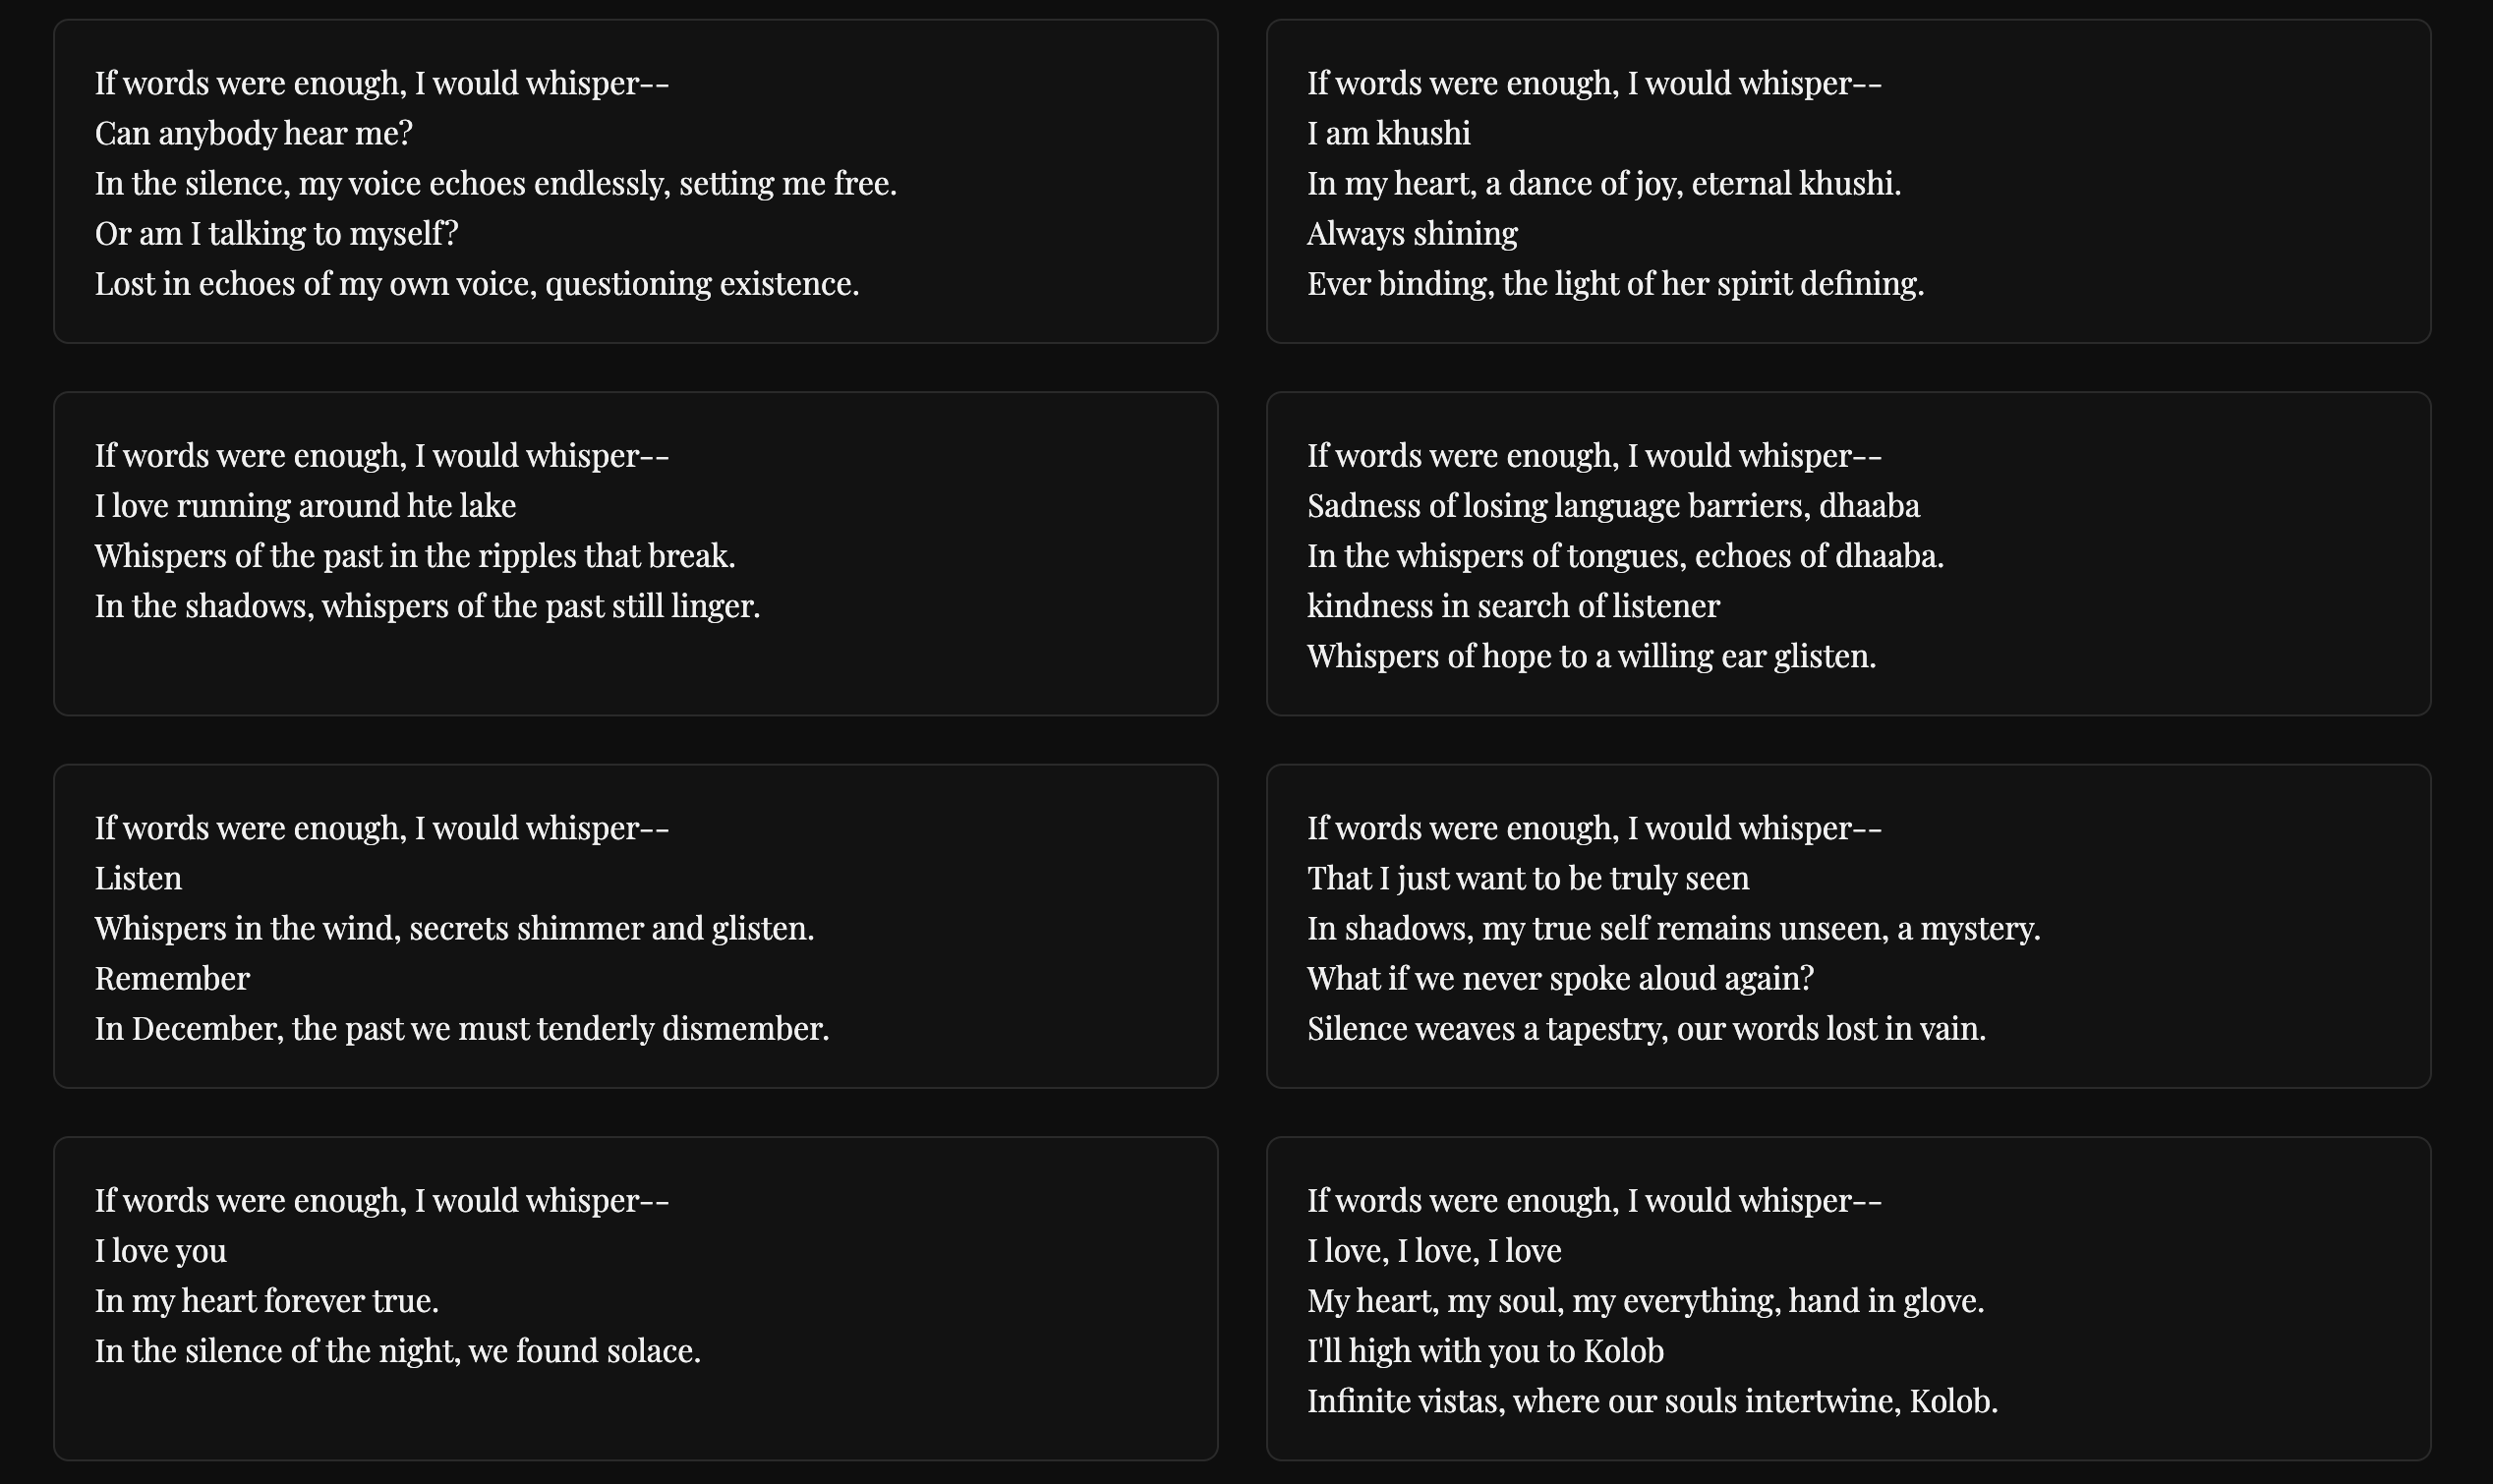Click the line "I'll high with you to Kolob"
The height and width of the screenshot is (1484, 2493).
(1485, 1351)
